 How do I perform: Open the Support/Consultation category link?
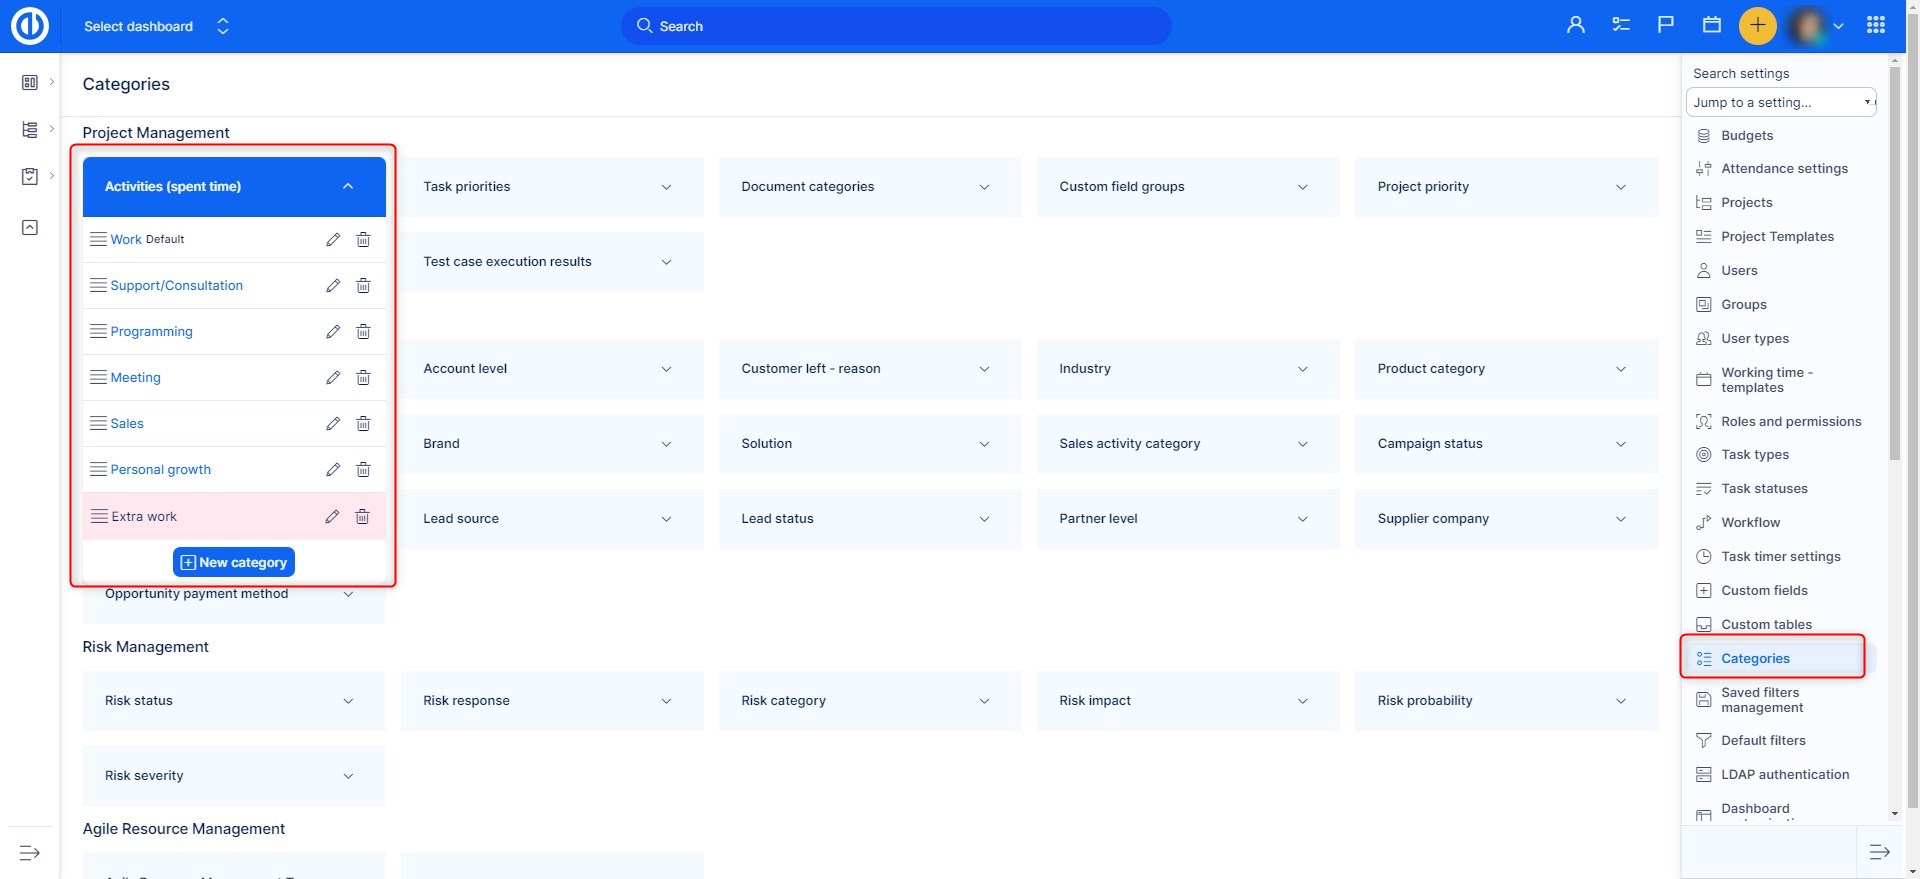[x=176, y=286]
